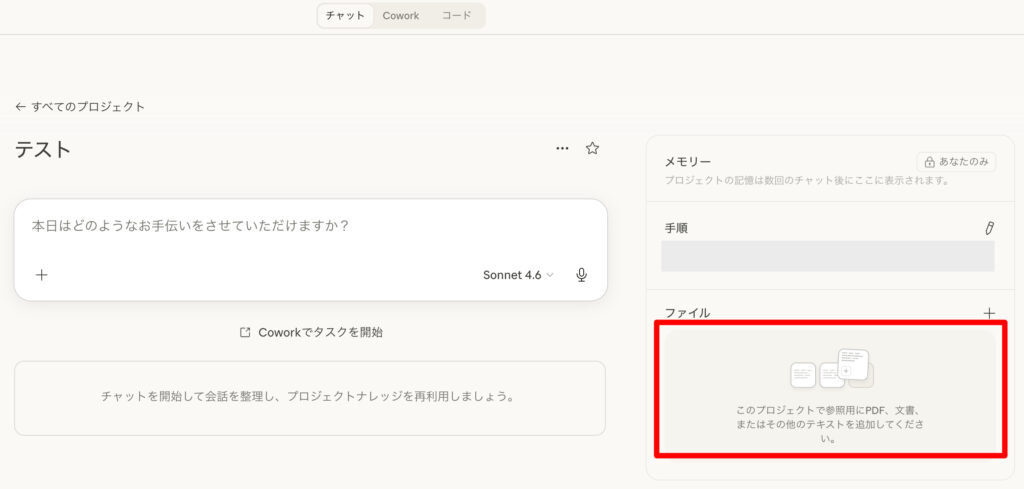Star the テスト project as favorite

592,149
